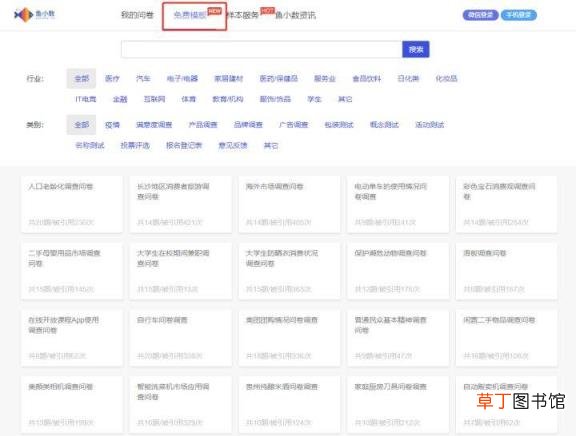
Task: Open the 保护濒危动物调查问卷 card
Action: [398, 271]
